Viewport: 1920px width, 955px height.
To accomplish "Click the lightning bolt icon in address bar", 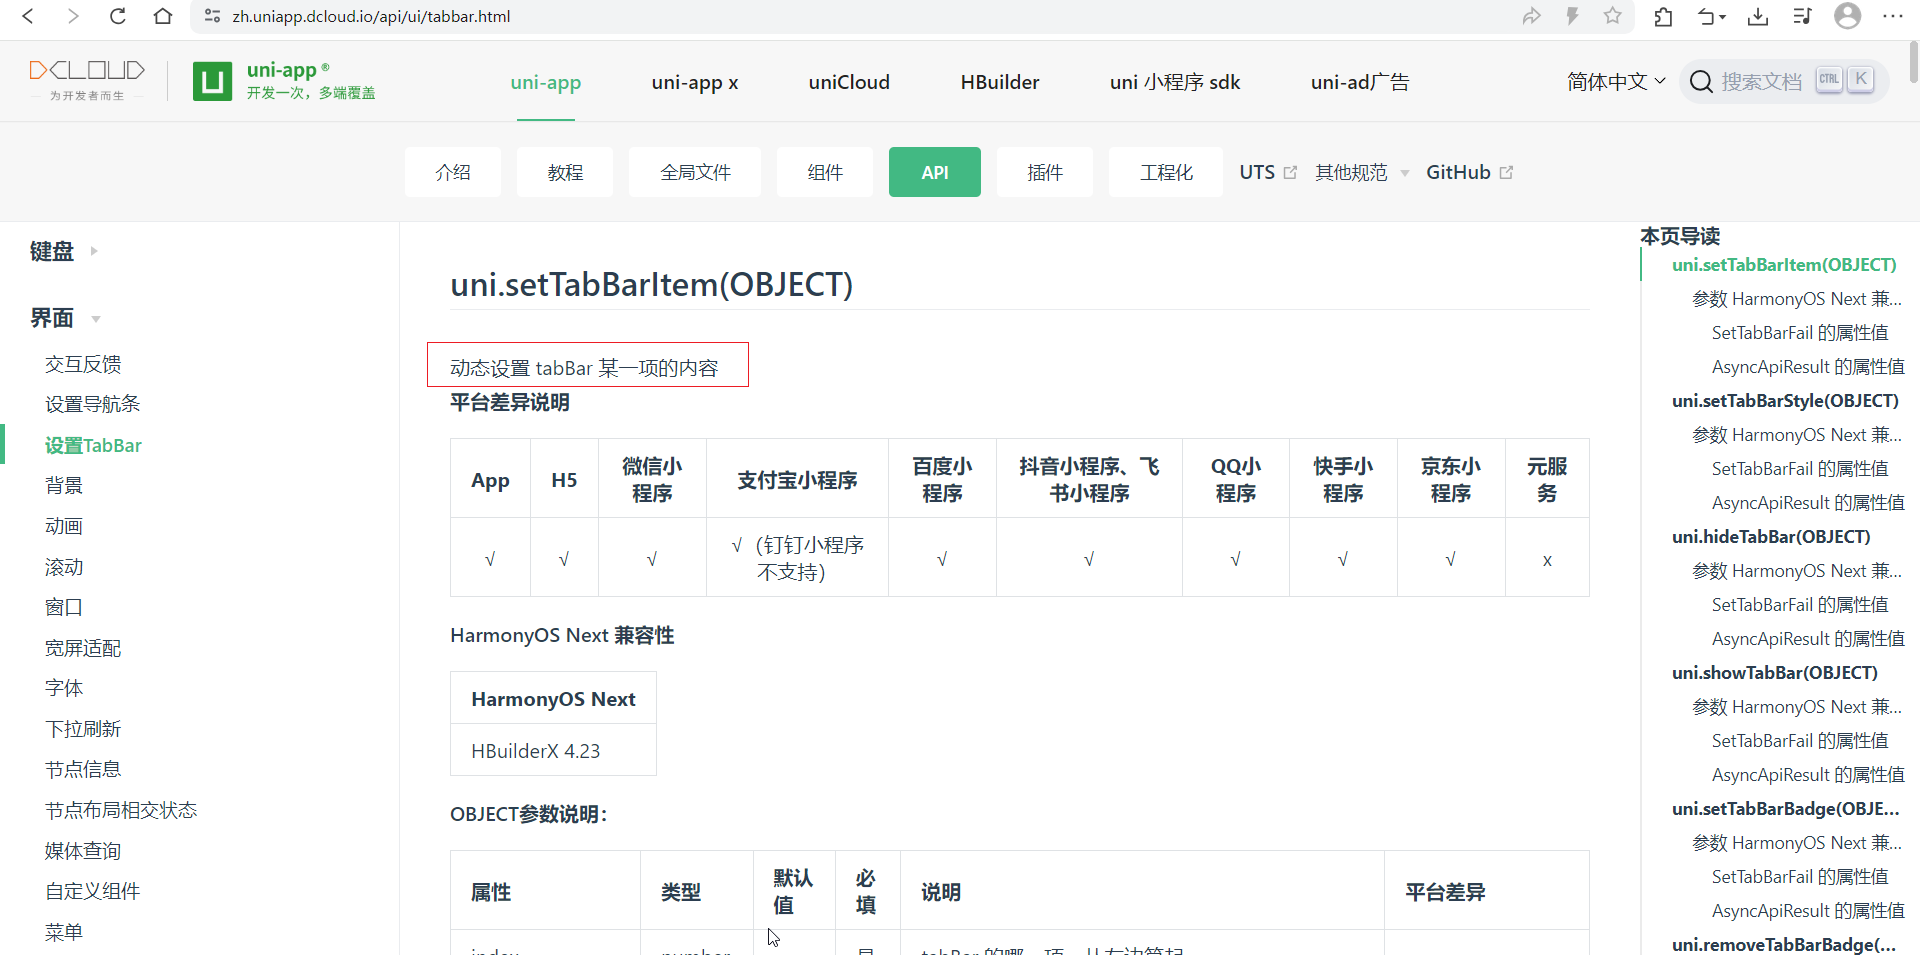I will coord(1572,16).
